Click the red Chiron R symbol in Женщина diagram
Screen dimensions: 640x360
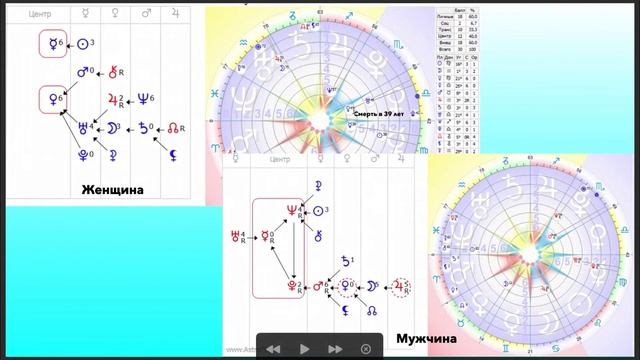coord(116,73)
